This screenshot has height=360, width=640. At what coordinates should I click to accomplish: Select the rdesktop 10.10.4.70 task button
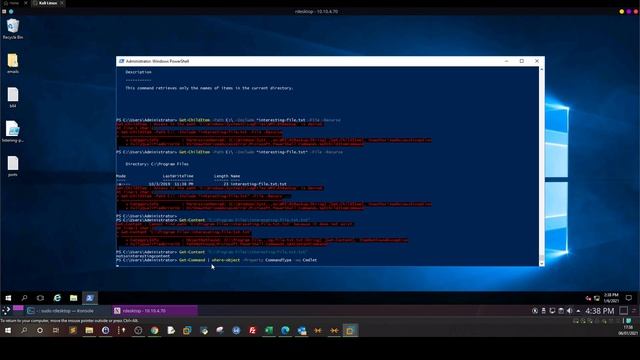pyautogui.click(x=155, y=311)
